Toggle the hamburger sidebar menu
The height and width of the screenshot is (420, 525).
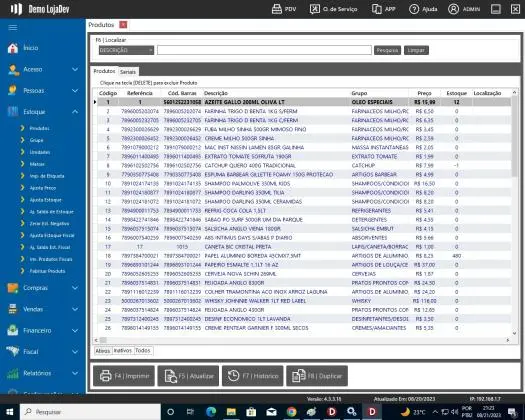13,27
